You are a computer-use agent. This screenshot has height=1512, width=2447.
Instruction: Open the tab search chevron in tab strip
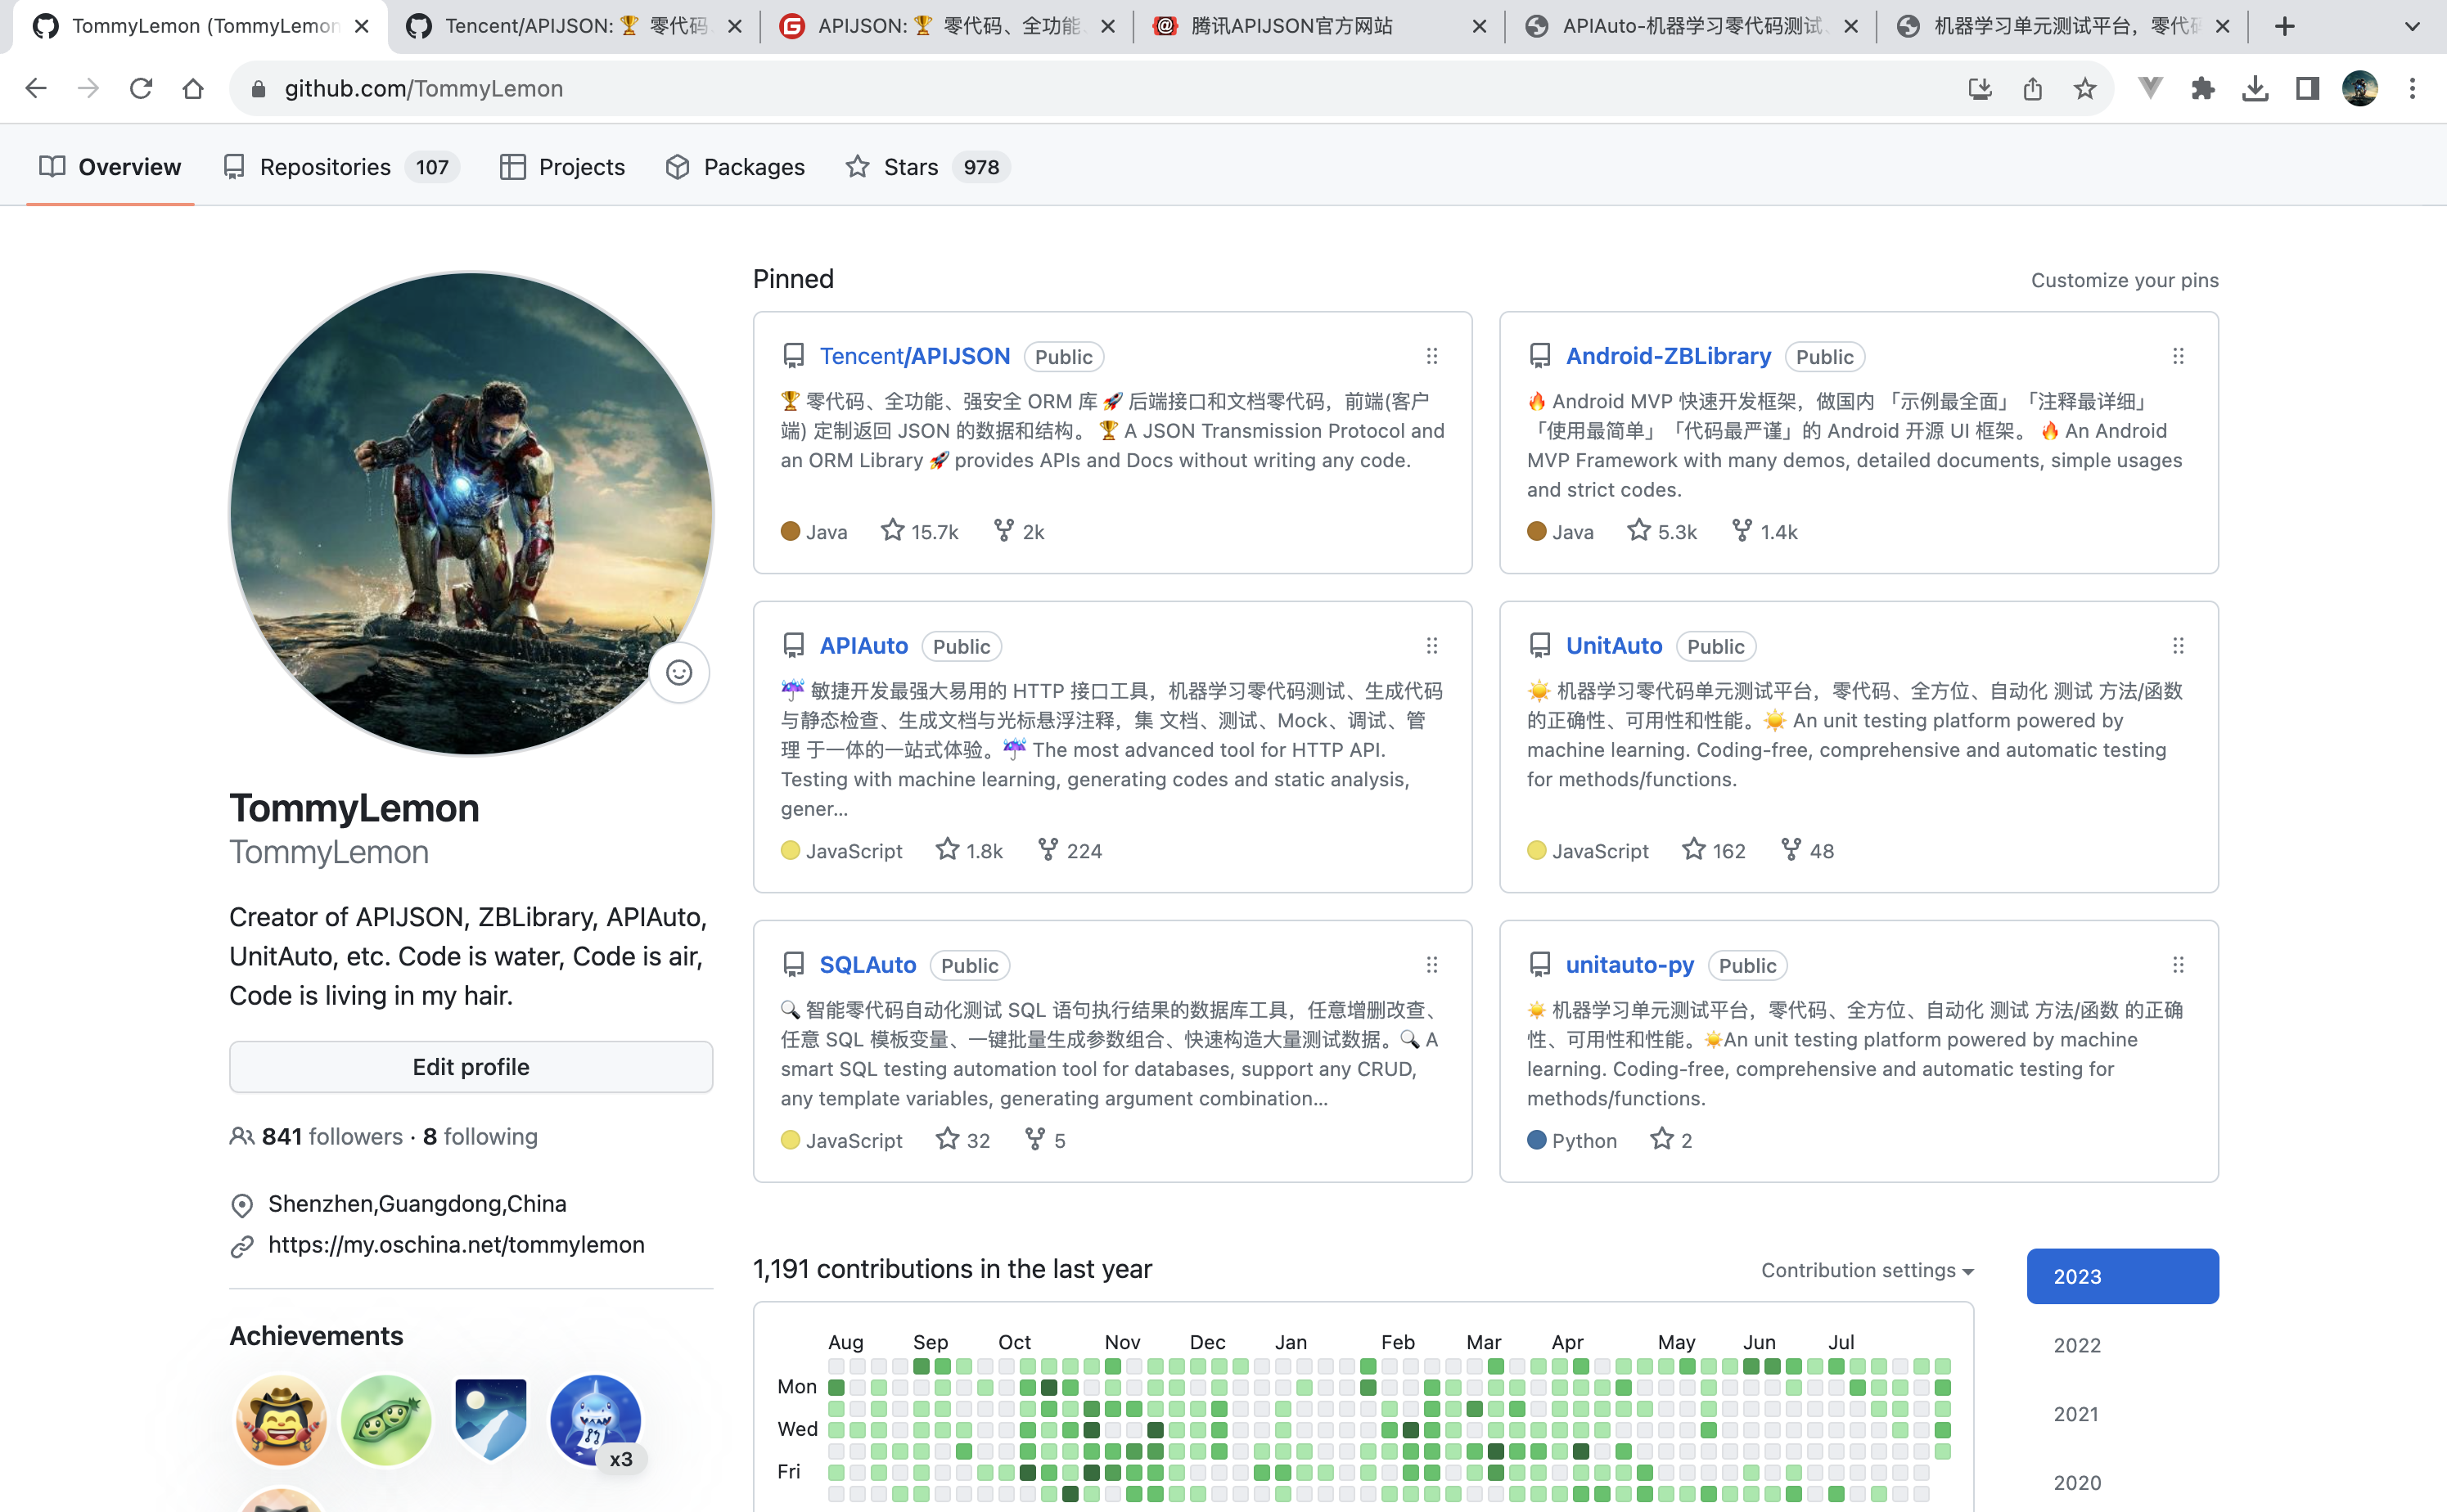(x=2412, y=27)
